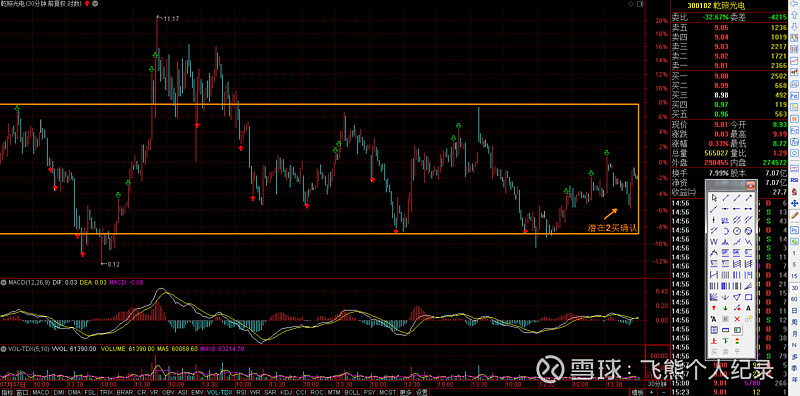Select the triangle drawing tool in toolbox
This screenshot has width=800, height=396.
tap(737, 297)
